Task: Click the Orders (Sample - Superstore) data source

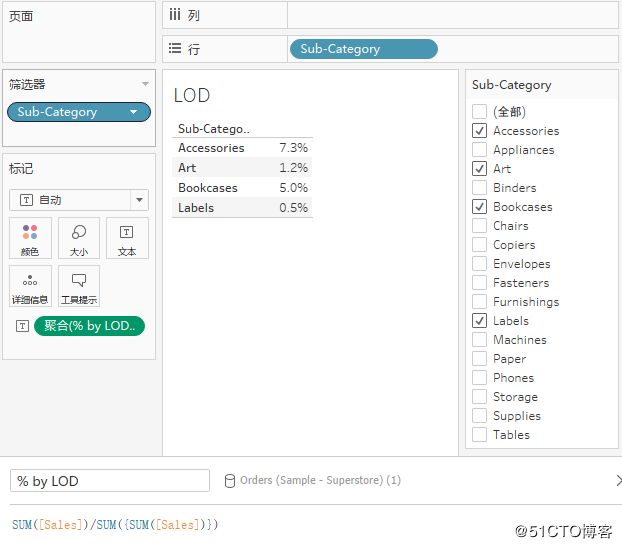Action: click(x=320, y=480)
